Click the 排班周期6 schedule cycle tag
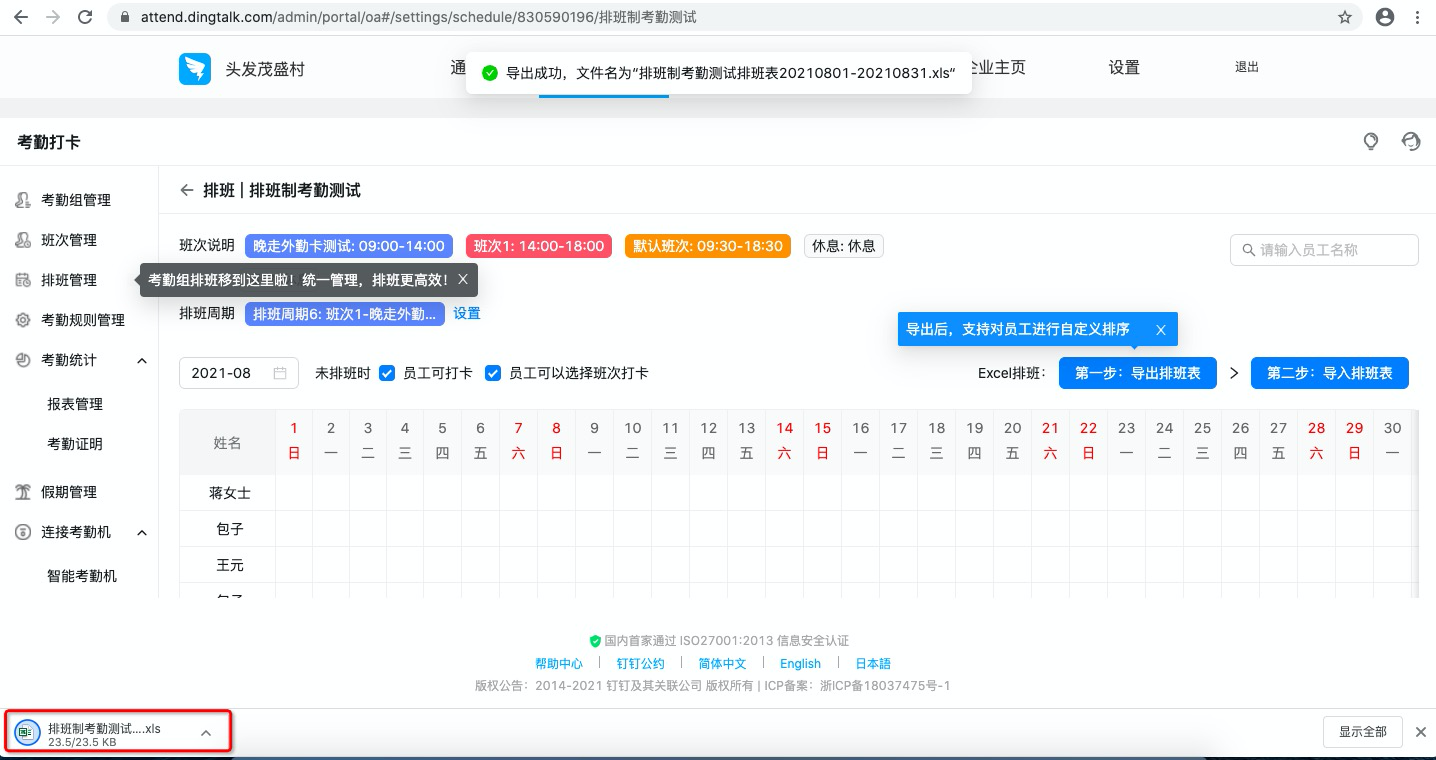 [344, 314]
